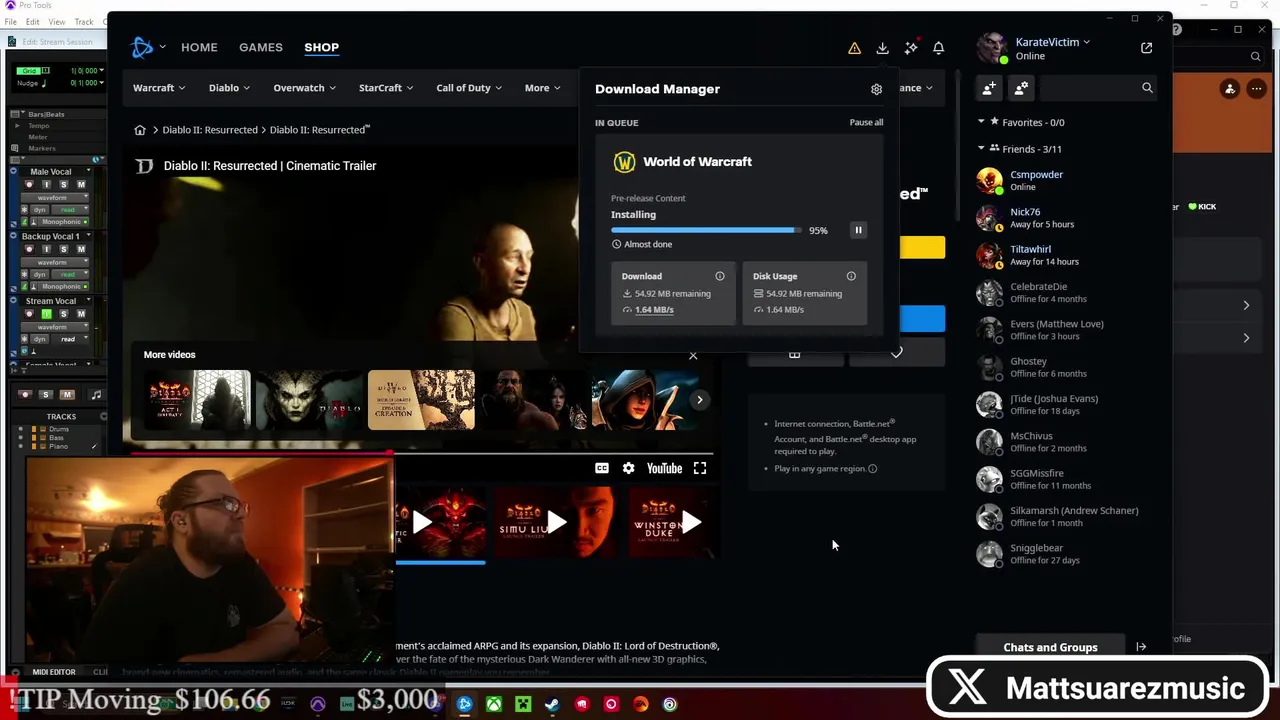
Task: Open Chats and Groups panel
Action: pos(1050,647)
